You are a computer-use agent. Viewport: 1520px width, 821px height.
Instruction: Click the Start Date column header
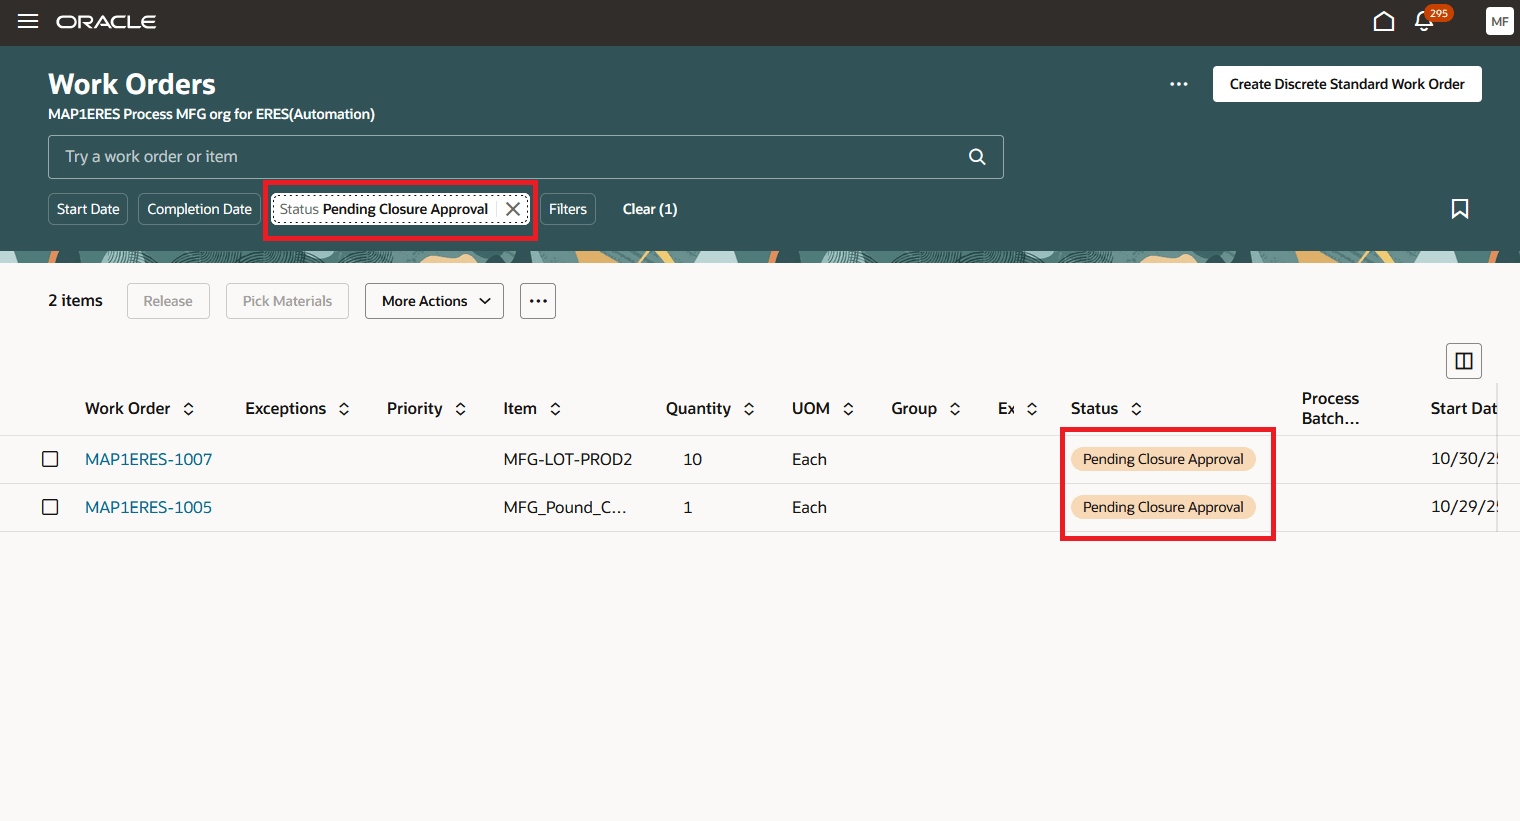tap(1464, 408)
